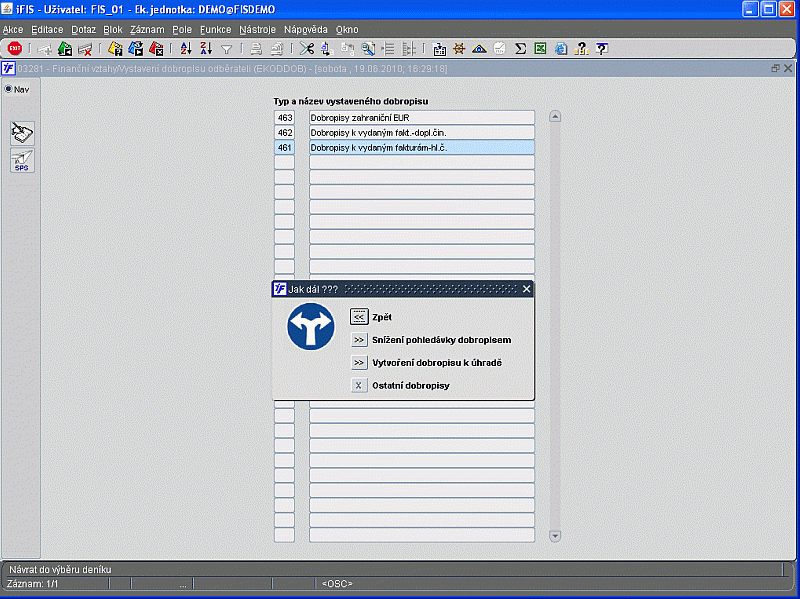Click the pen-and-paper sidebar icon

(x=22, y=133)
